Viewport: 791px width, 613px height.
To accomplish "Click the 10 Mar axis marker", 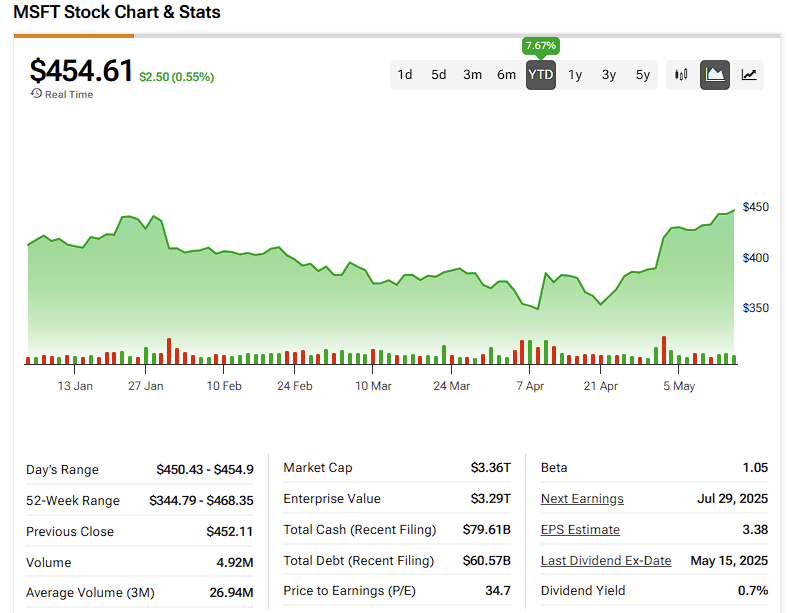I will tap(373, 386).
